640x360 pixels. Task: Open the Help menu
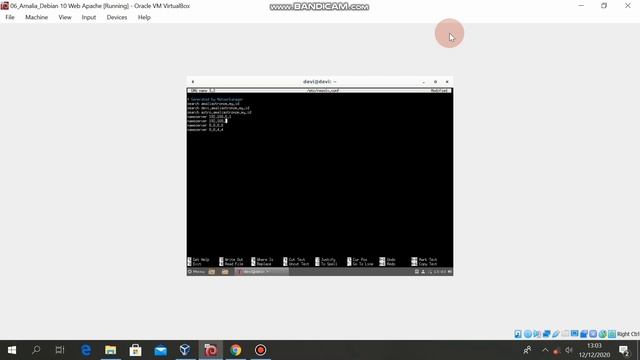(144, 17)
